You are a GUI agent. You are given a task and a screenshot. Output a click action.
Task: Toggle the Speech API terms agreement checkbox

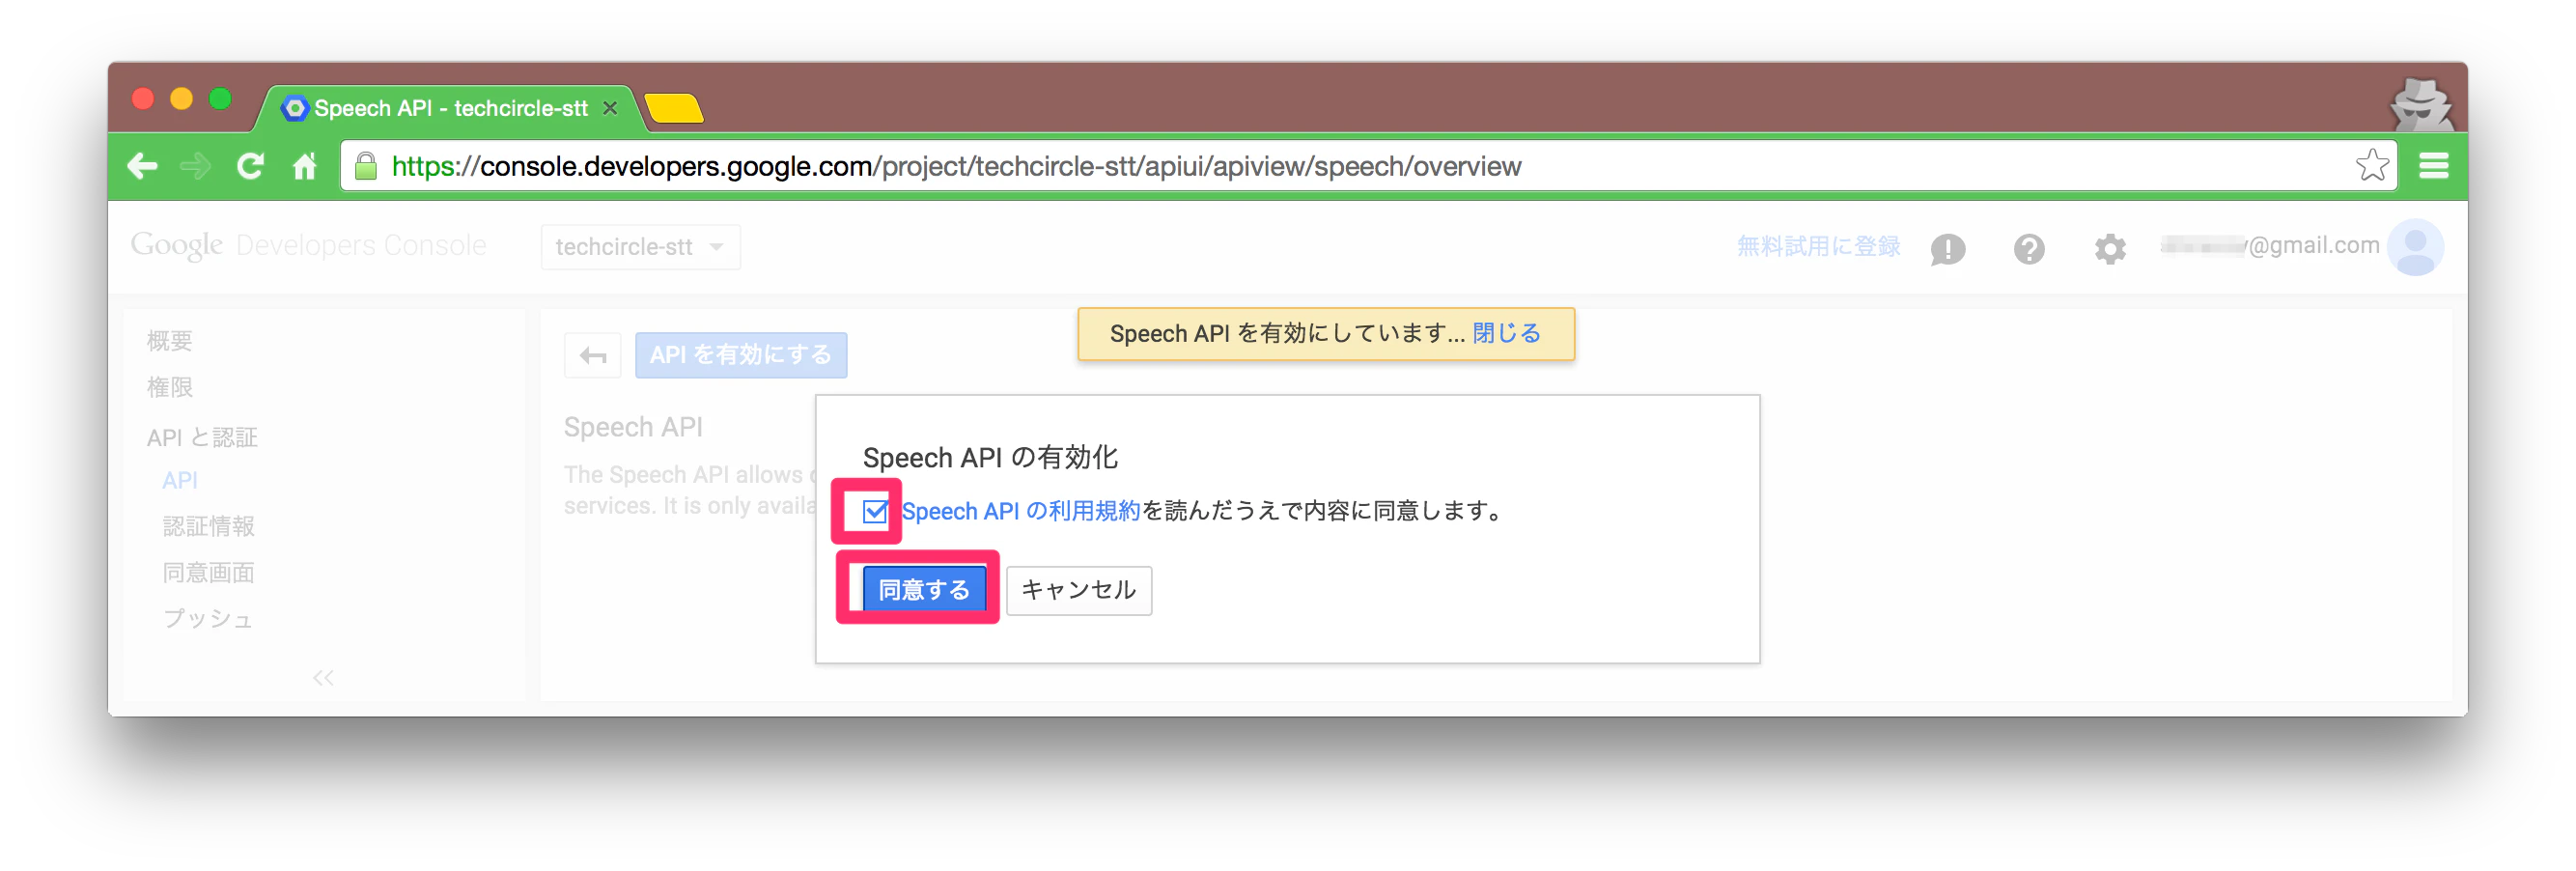pyautogui.click(x=874, y=512)
